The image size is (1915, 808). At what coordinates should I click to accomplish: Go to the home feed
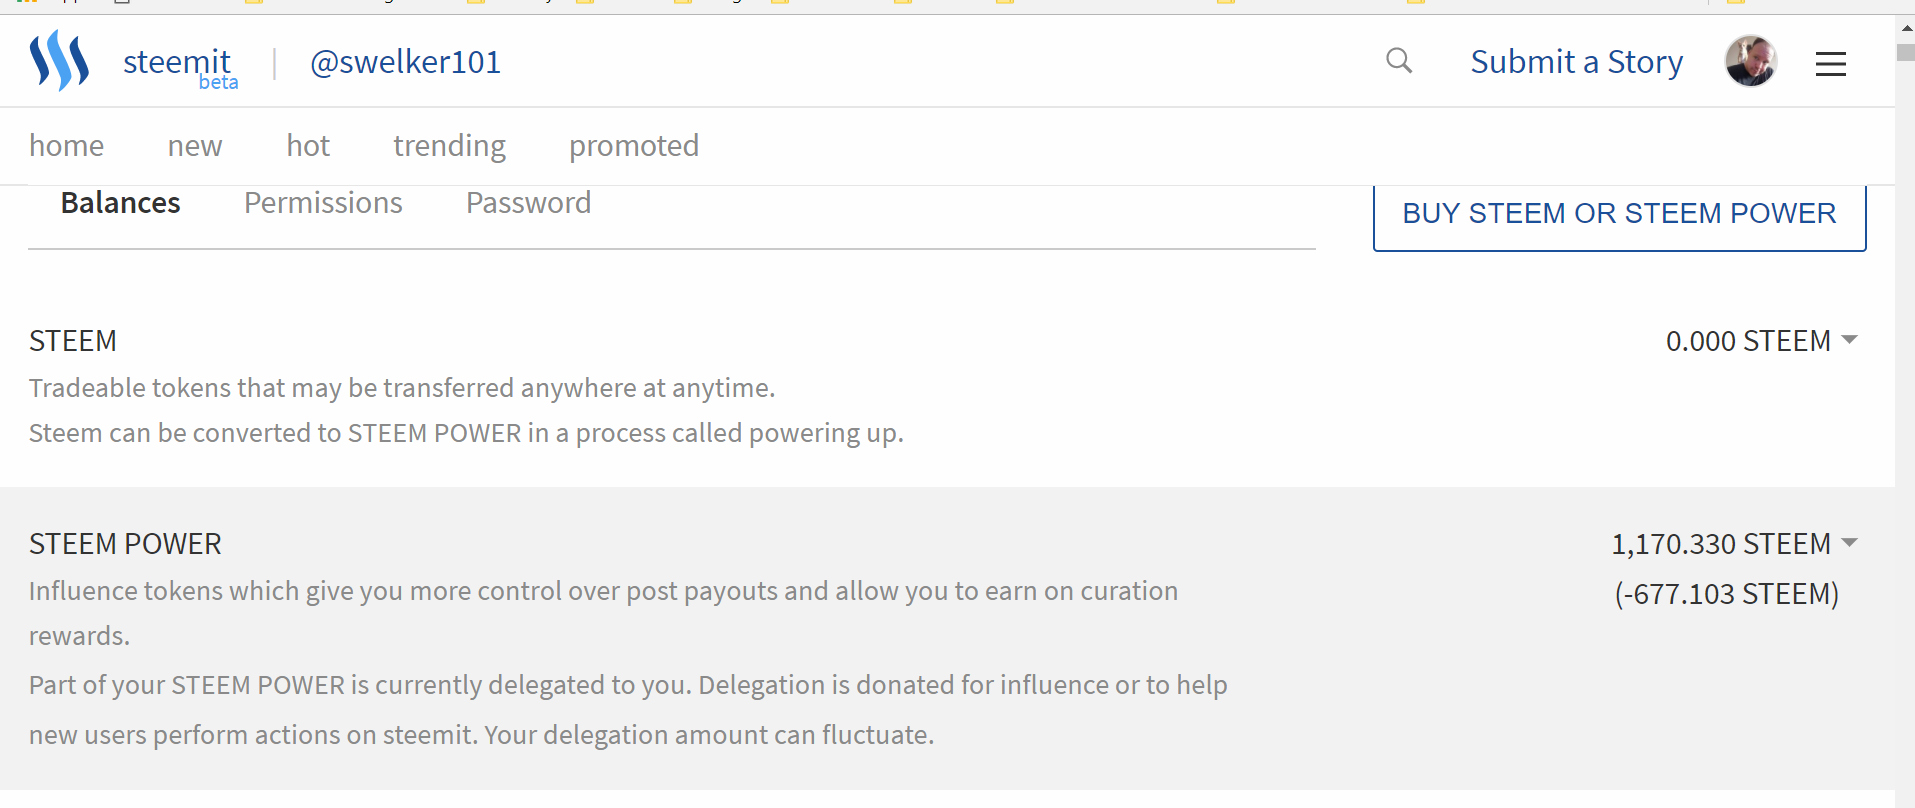click(66, 146)
